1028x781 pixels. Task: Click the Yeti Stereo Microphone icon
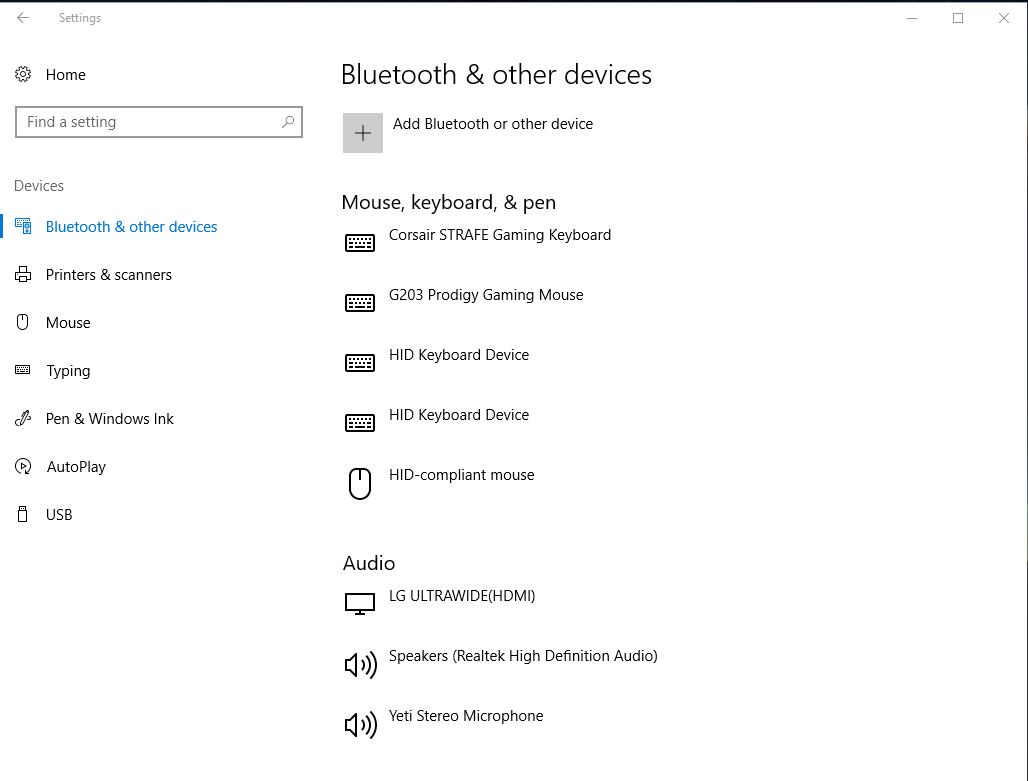pyautogui.click(x=360, y=725)
